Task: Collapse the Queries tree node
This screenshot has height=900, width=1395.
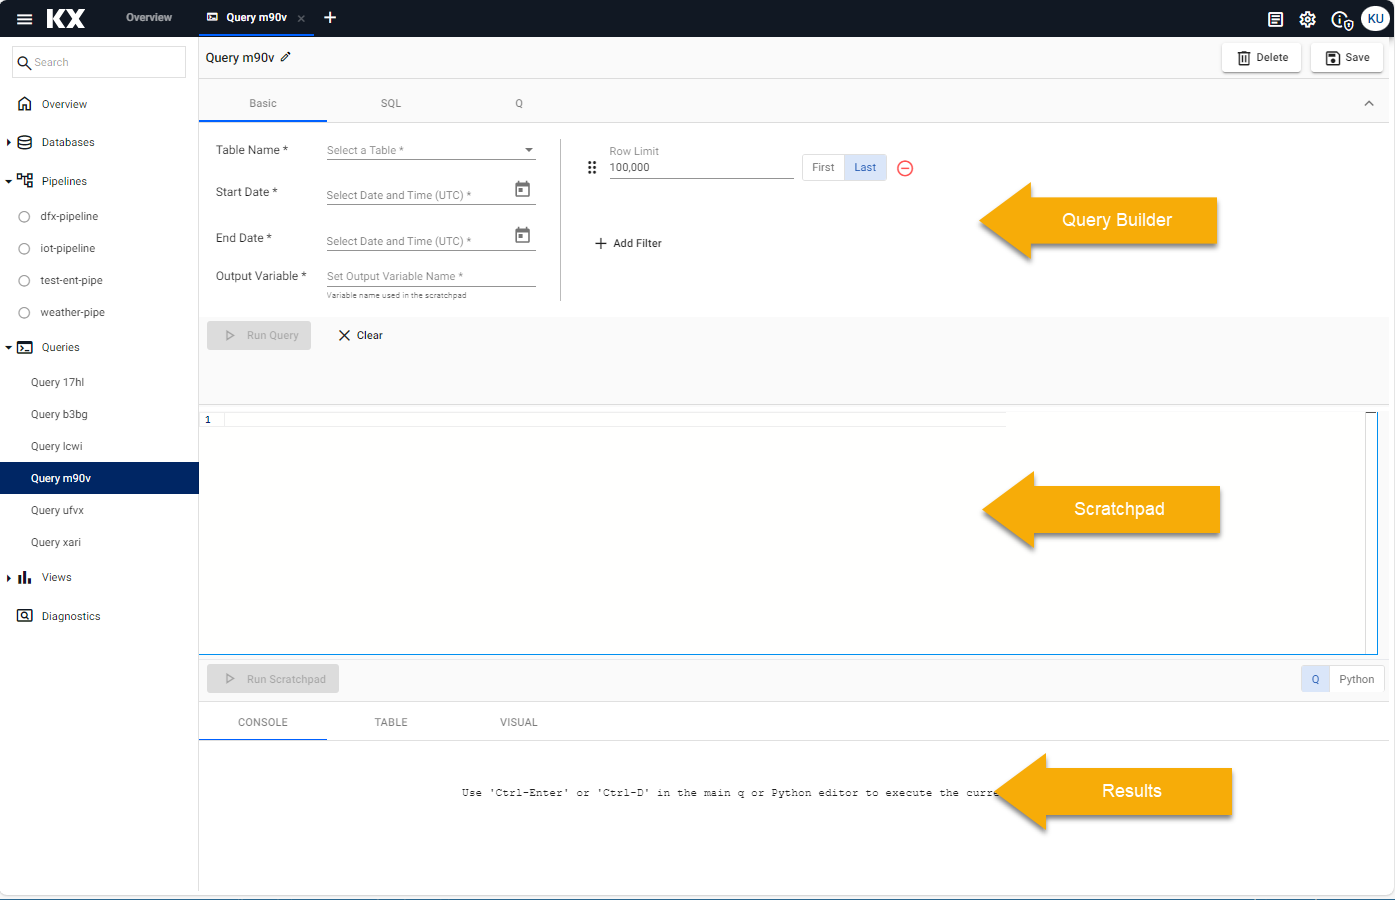Action: [9, 347]
